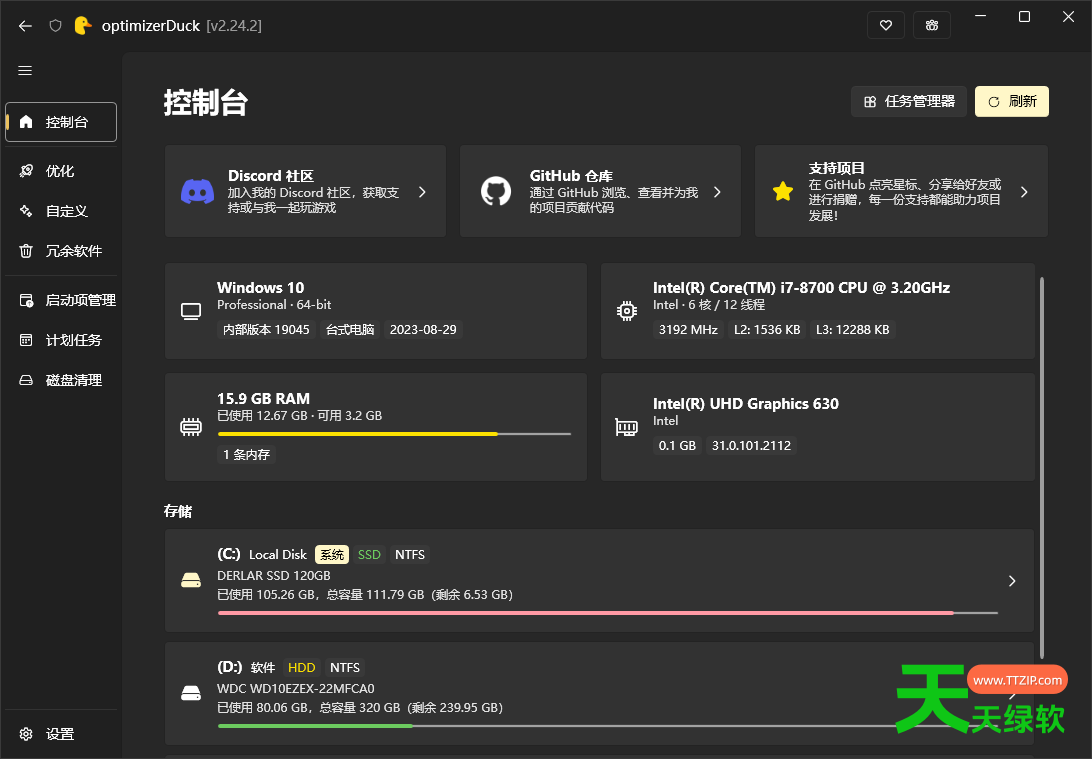Click the L3: 12288 KB tag
The width and height of the screenshot is (1092, 759).
[x=852, y=329]
